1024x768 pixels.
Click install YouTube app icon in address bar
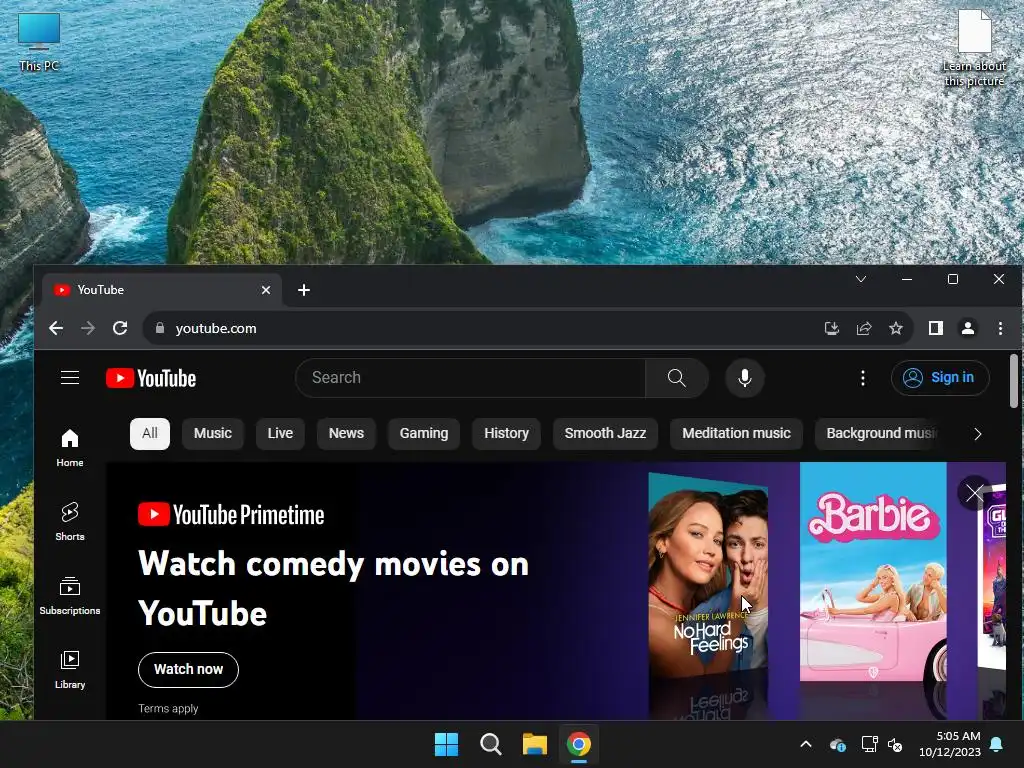click(831, 328)
